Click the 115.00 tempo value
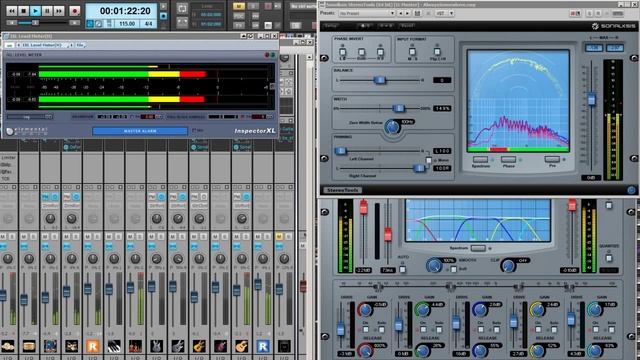Screen dimensions: 640x360 [x=127, y=24]
